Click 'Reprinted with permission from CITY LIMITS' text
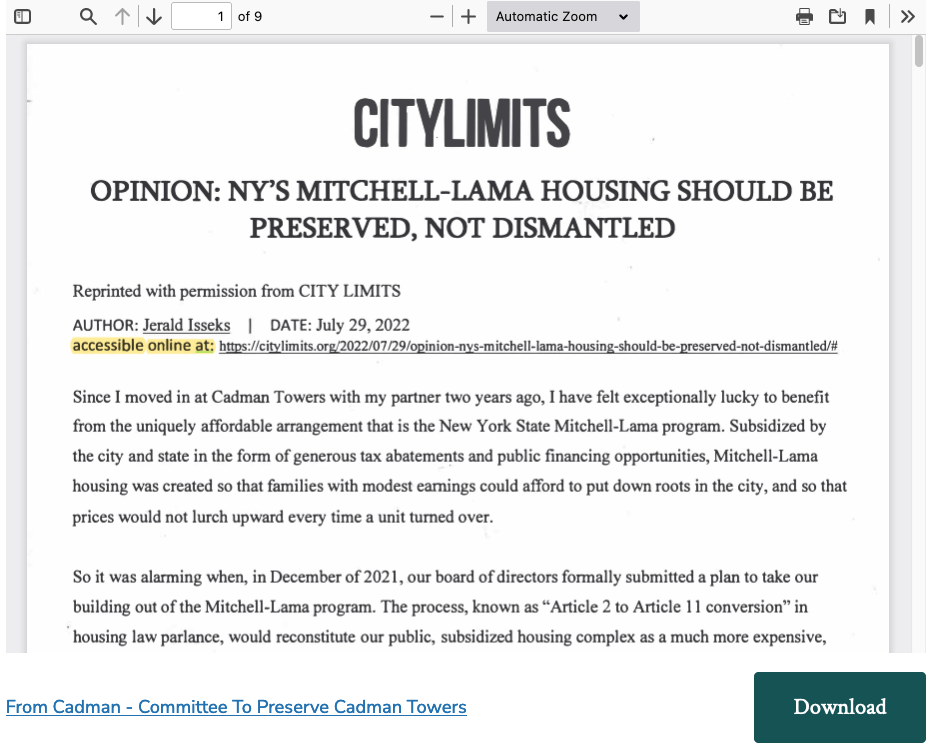This screenshot has height=749, width=929. pyautogui.click(x=236, y=291)
